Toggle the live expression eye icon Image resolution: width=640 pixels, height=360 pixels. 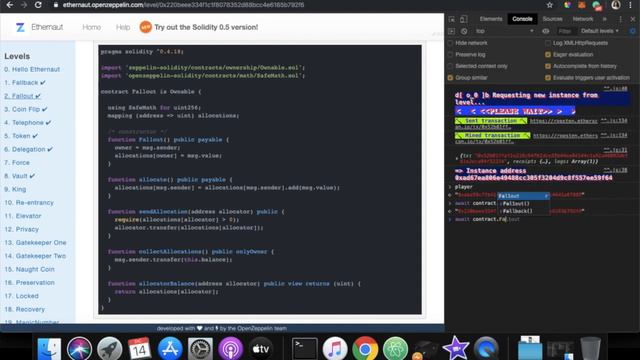pyautogui.click(x=546, y=31)
